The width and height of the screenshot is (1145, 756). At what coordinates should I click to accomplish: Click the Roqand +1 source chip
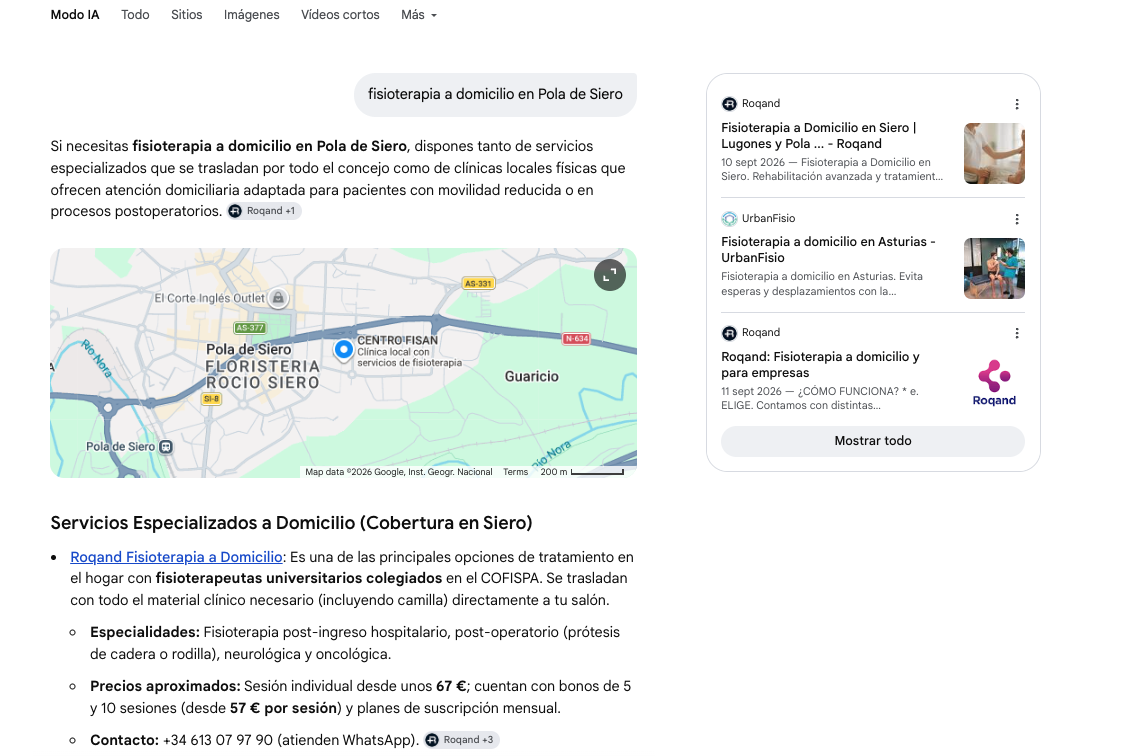coord(263,211)
